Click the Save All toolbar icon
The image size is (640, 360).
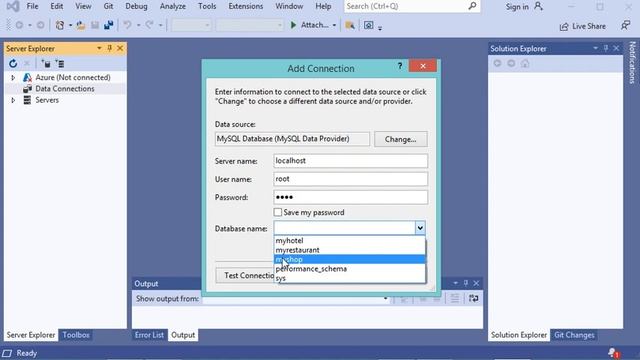click(x=108, y=25)
